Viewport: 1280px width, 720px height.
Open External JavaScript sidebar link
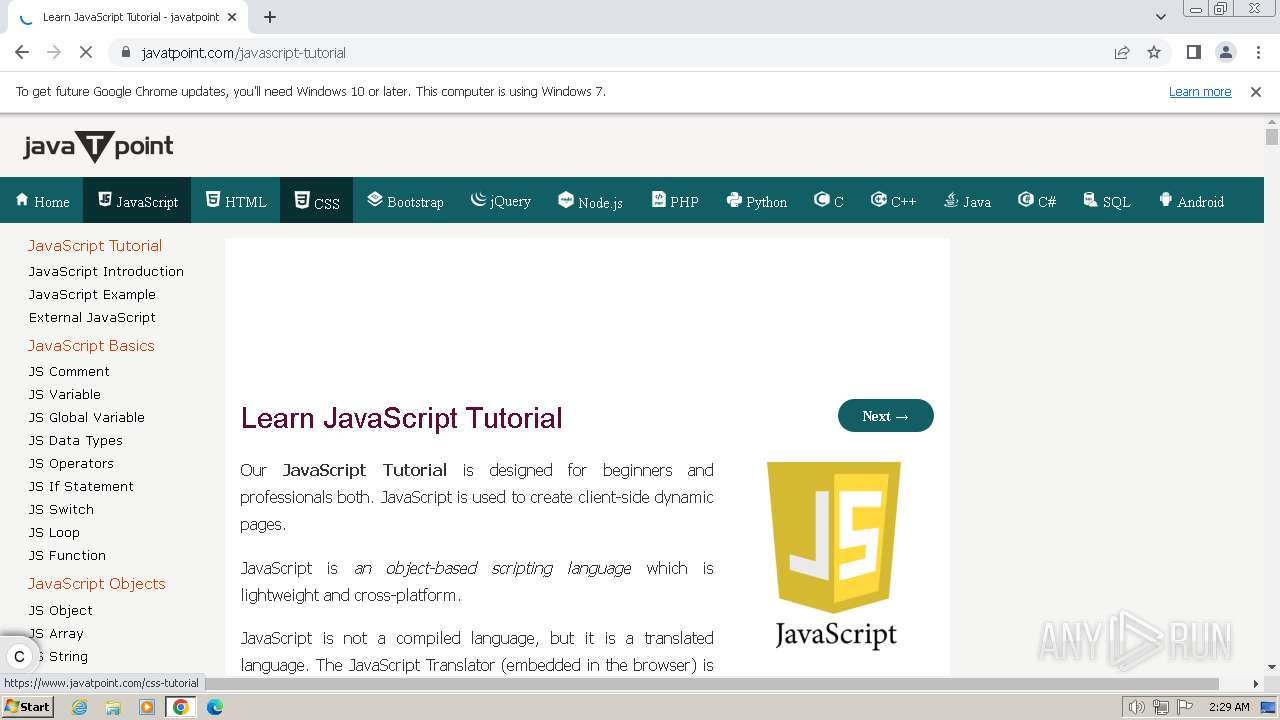(x=92, y=317)
